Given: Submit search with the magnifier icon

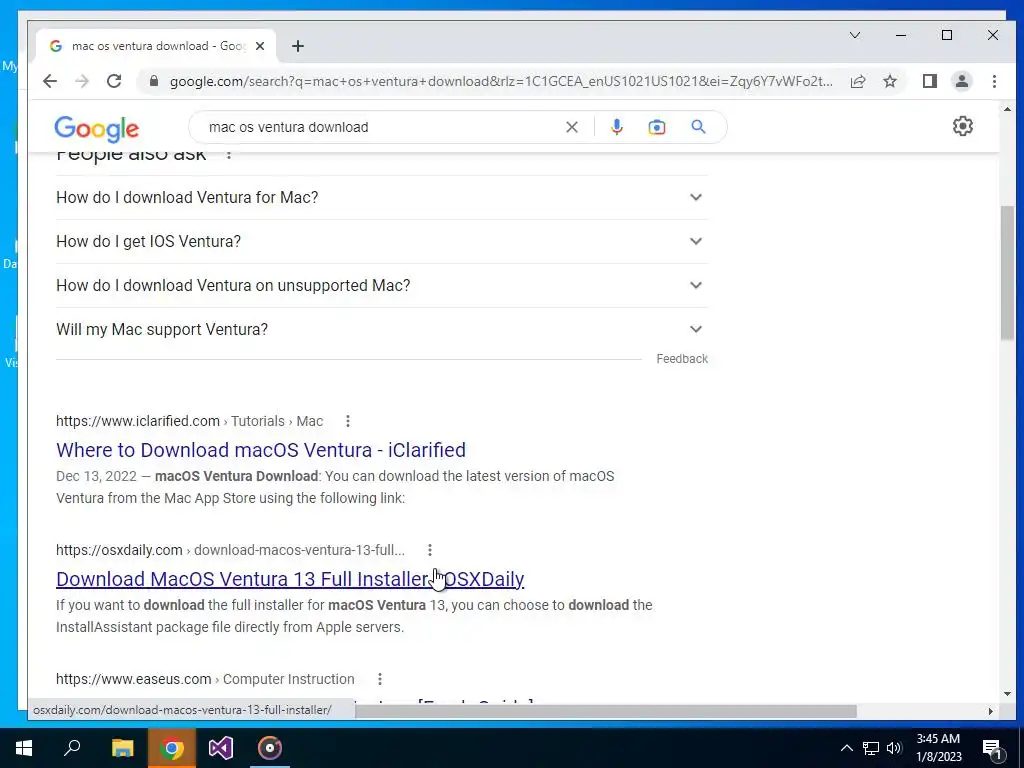Looking at the screenshot, I should [698, 127].
